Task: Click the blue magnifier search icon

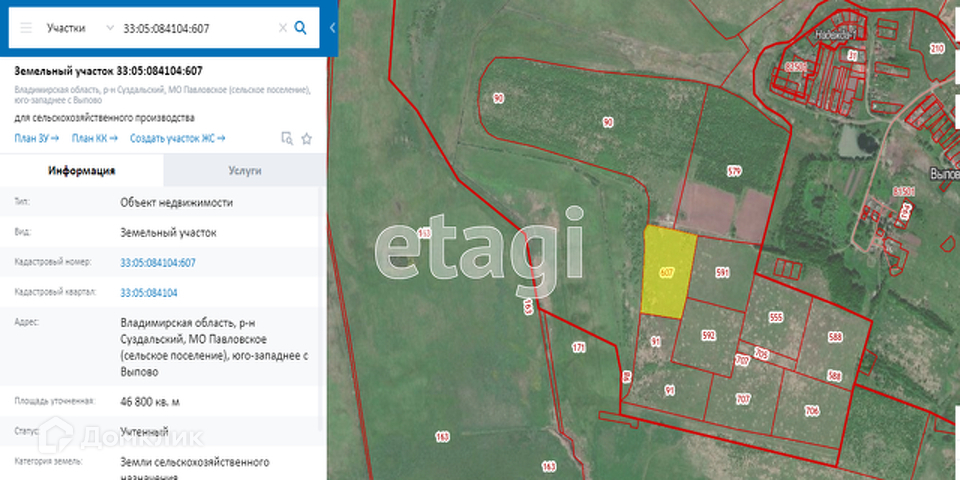Action: [301, 28]
